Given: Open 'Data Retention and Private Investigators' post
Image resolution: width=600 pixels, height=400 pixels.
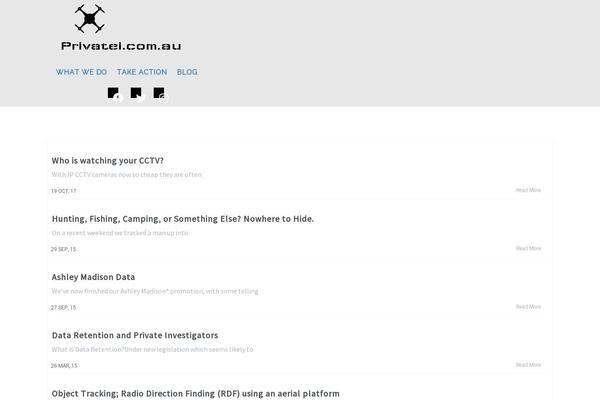Looking at the screenshot, I should click(x=135, y=335).
